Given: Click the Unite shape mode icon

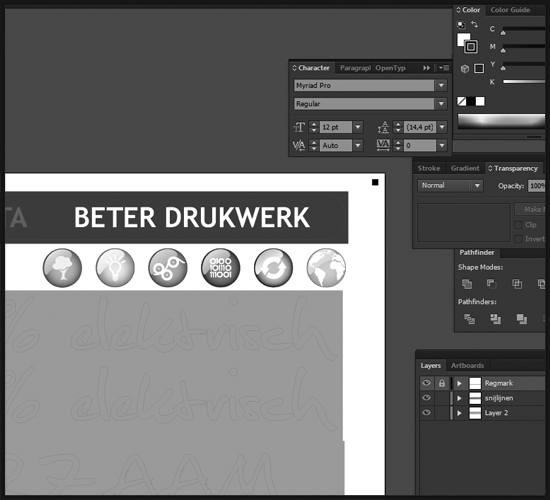Looking at the screenshot, I should [x=467, y=284].
